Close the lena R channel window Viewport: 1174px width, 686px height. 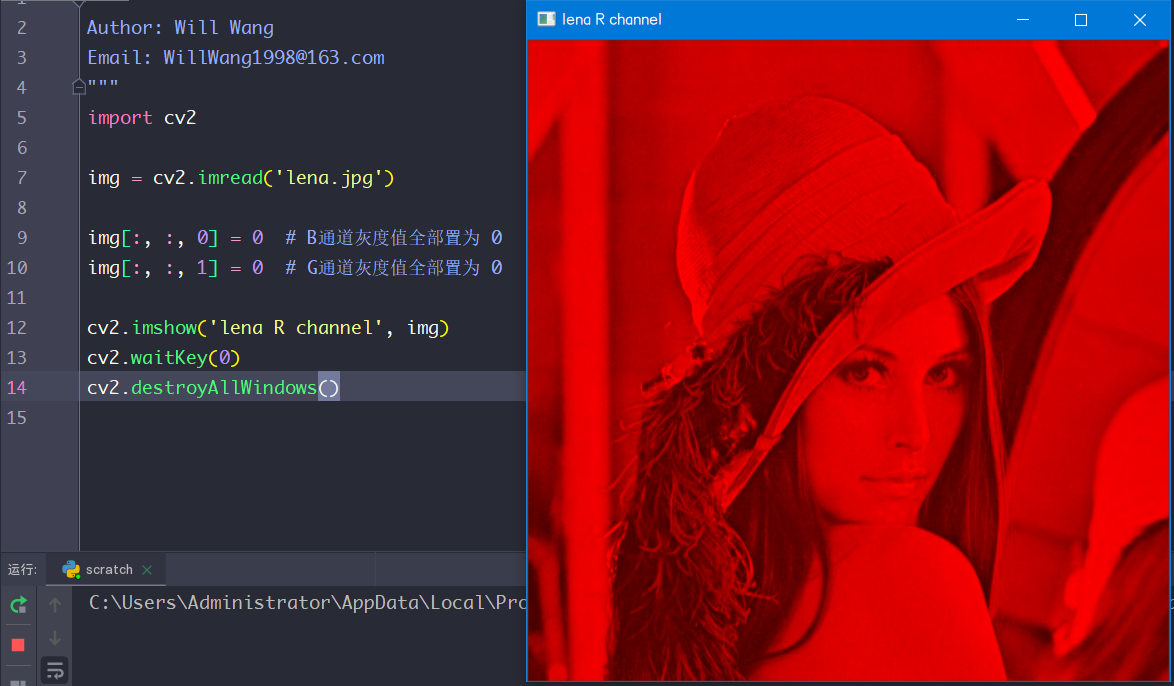pos(1139,19)
